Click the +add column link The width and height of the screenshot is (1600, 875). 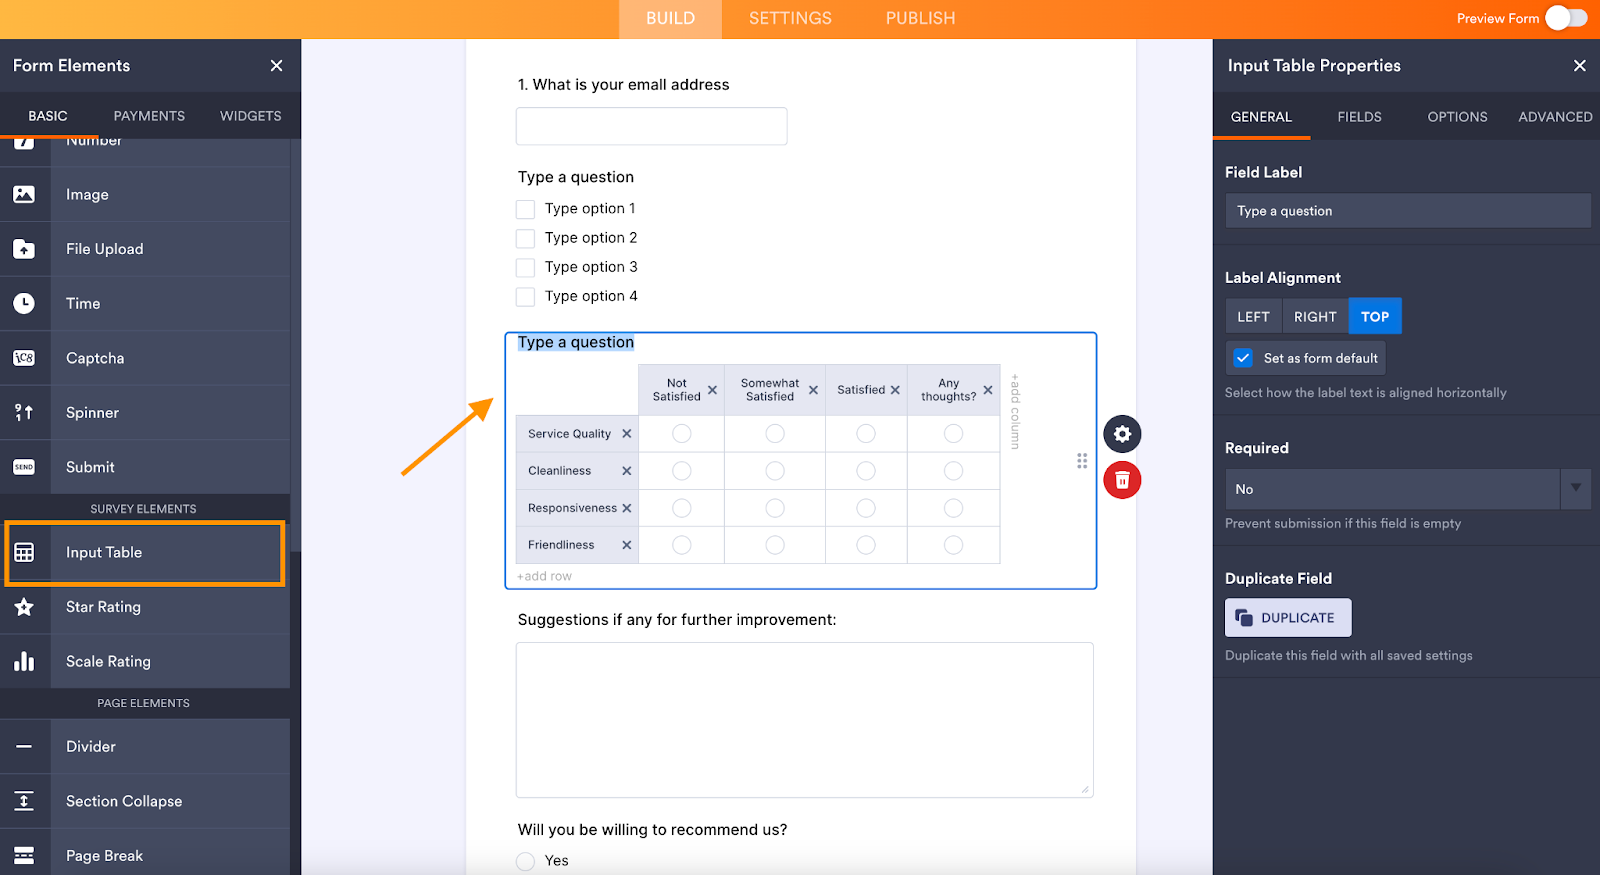coord(1015,411)
